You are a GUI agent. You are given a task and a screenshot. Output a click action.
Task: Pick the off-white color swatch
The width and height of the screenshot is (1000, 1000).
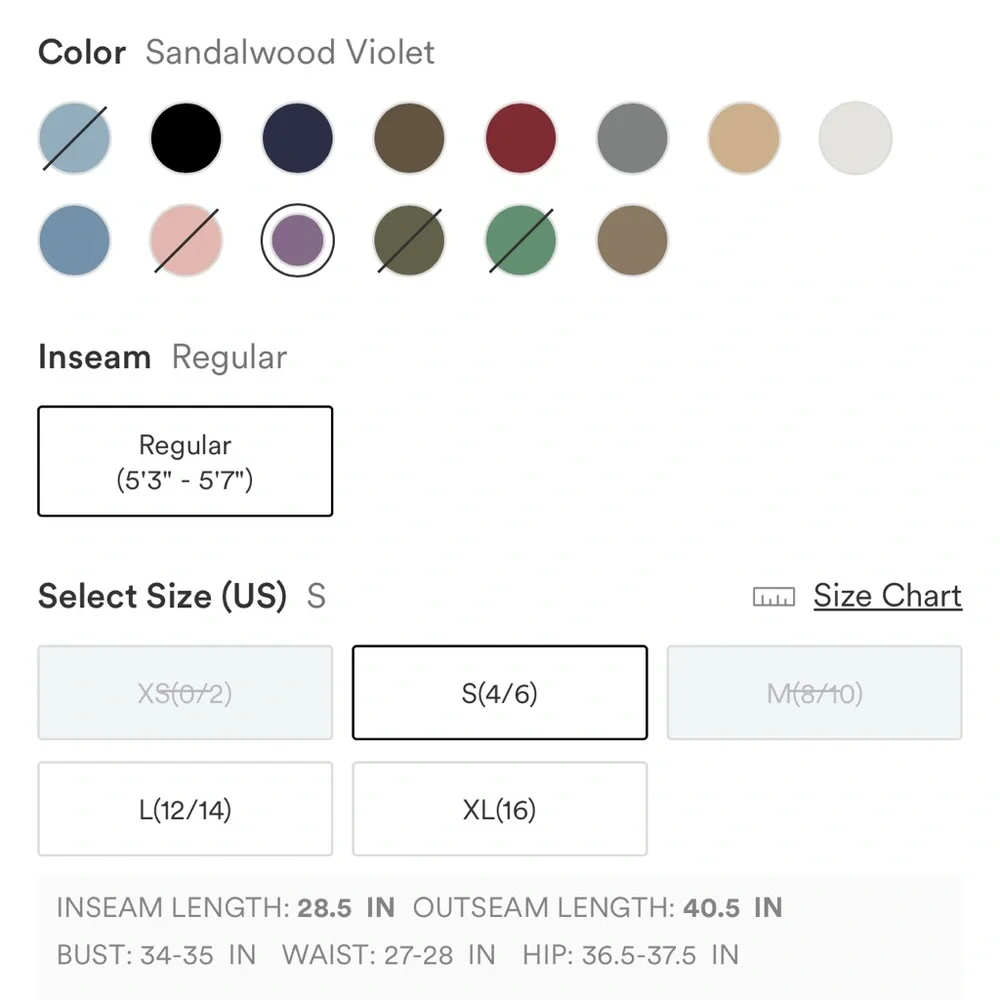[x=855, y=138]
